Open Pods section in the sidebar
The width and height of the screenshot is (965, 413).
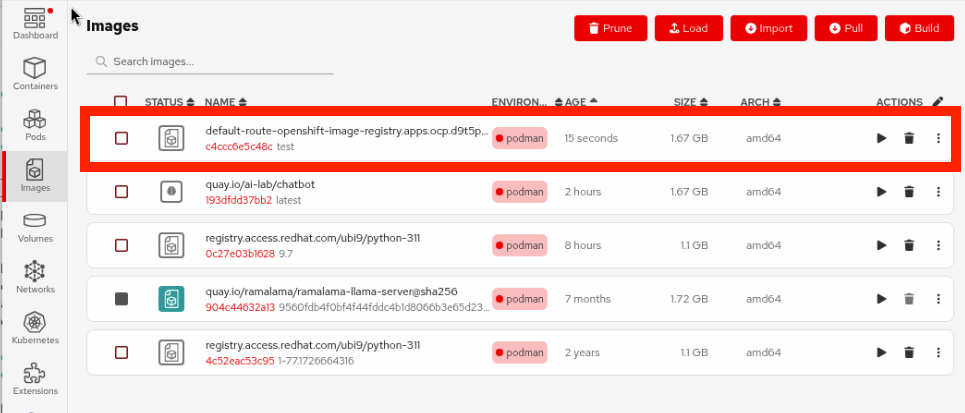(35, 124)
